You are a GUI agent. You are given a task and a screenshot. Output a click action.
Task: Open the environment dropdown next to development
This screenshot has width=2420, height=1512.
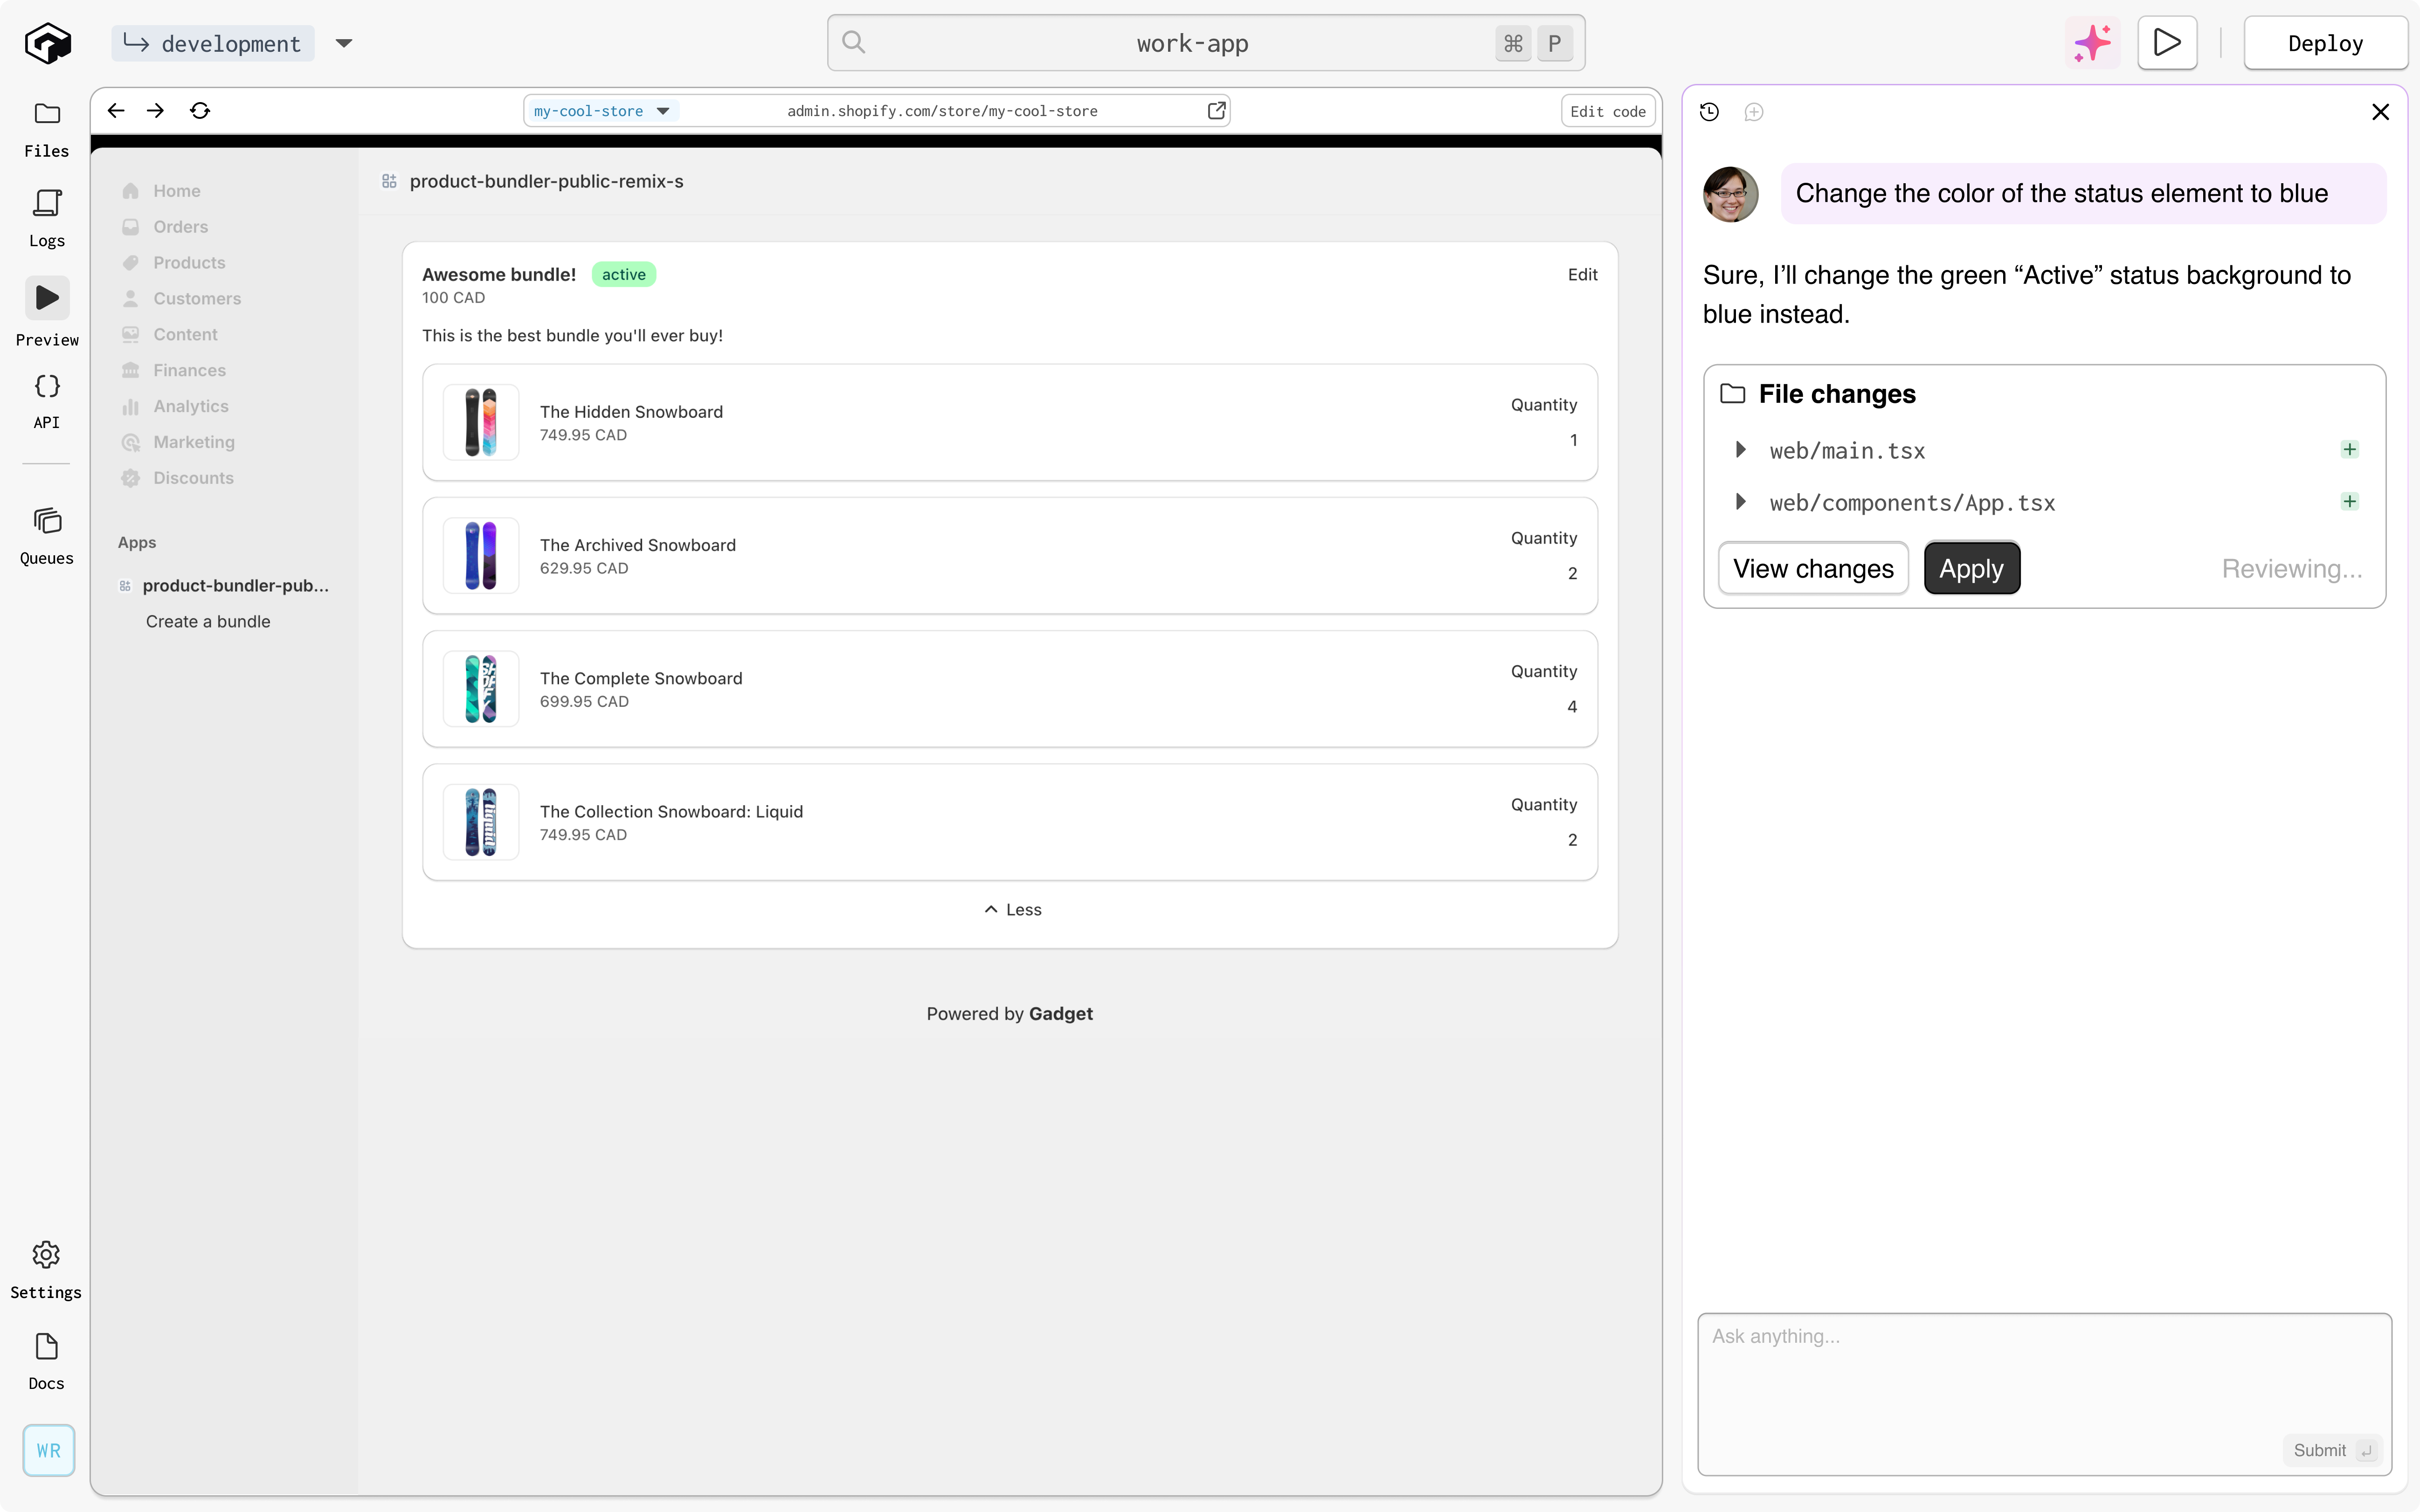click(344, 43)
